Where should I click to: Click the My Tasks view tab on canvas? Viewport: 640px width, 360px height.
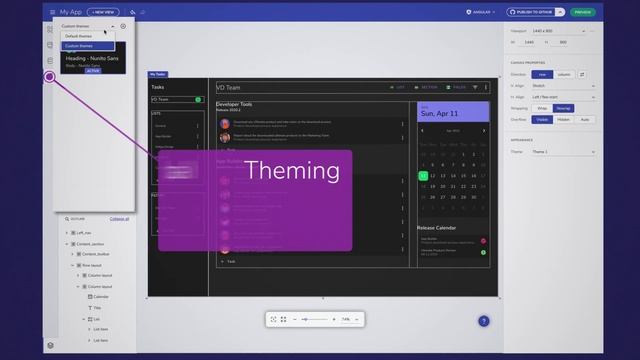(158, 74)
